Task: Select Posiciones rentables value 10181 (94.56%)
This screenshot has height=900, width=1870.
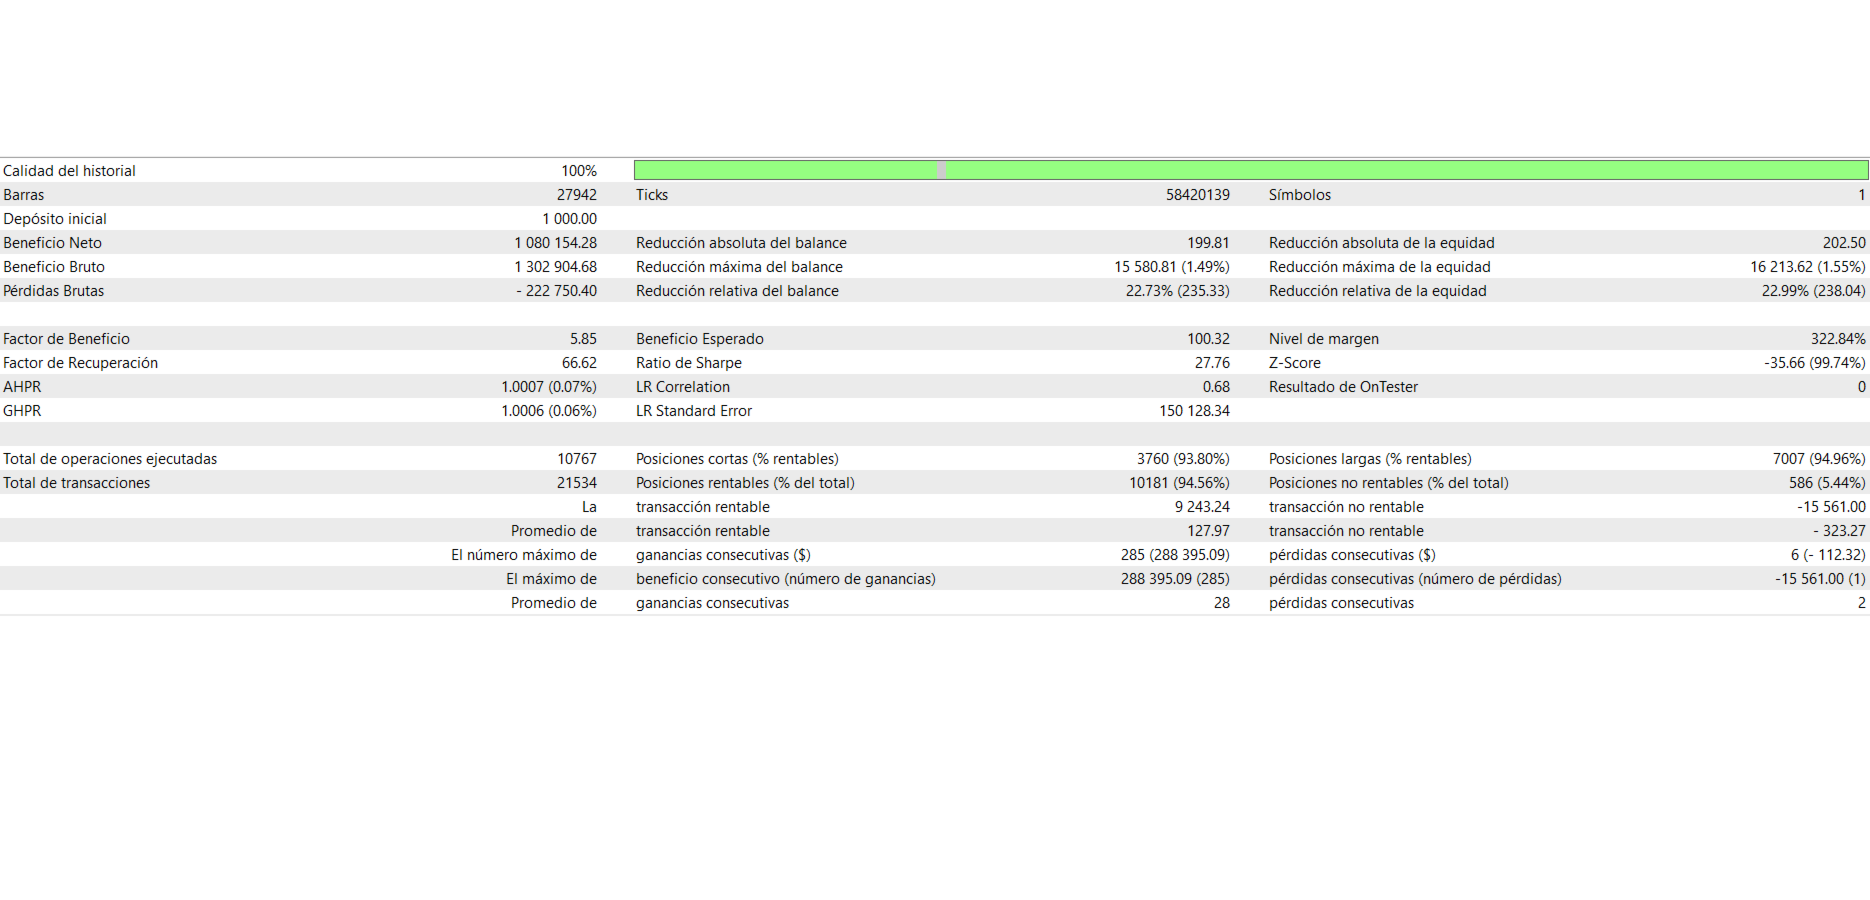Action: pos(1180,483)
